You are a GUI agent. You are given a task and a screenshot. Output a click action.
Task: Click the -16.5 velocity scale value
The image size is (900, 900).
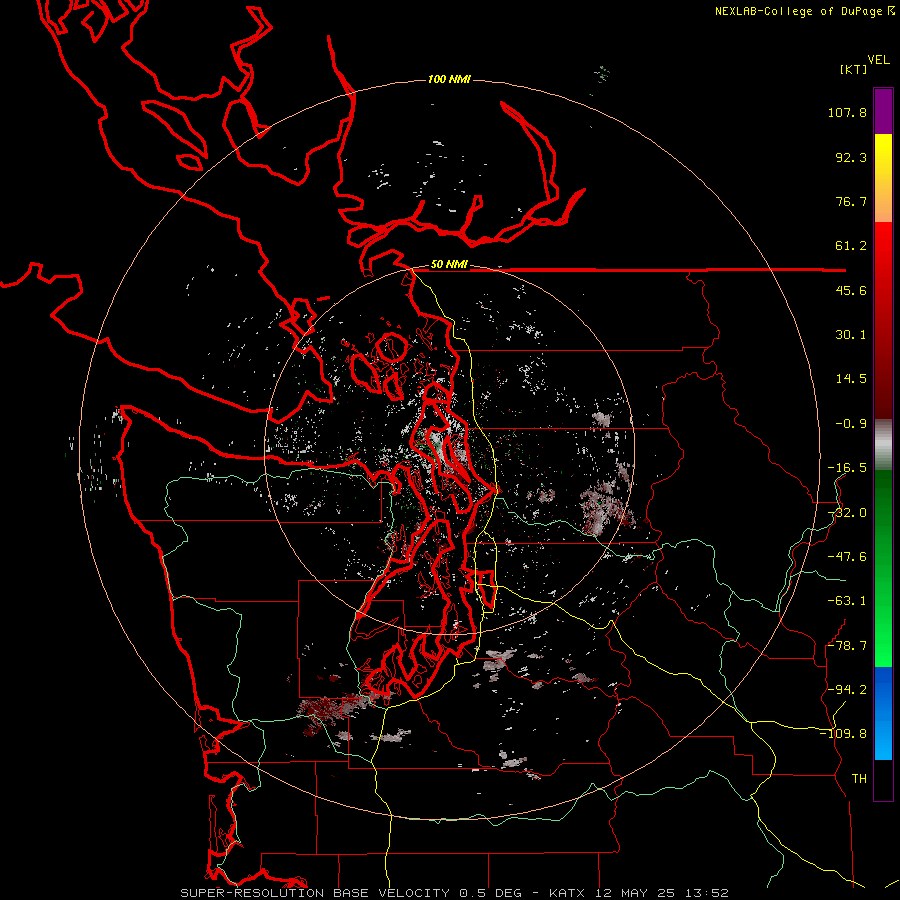point(847,468)
